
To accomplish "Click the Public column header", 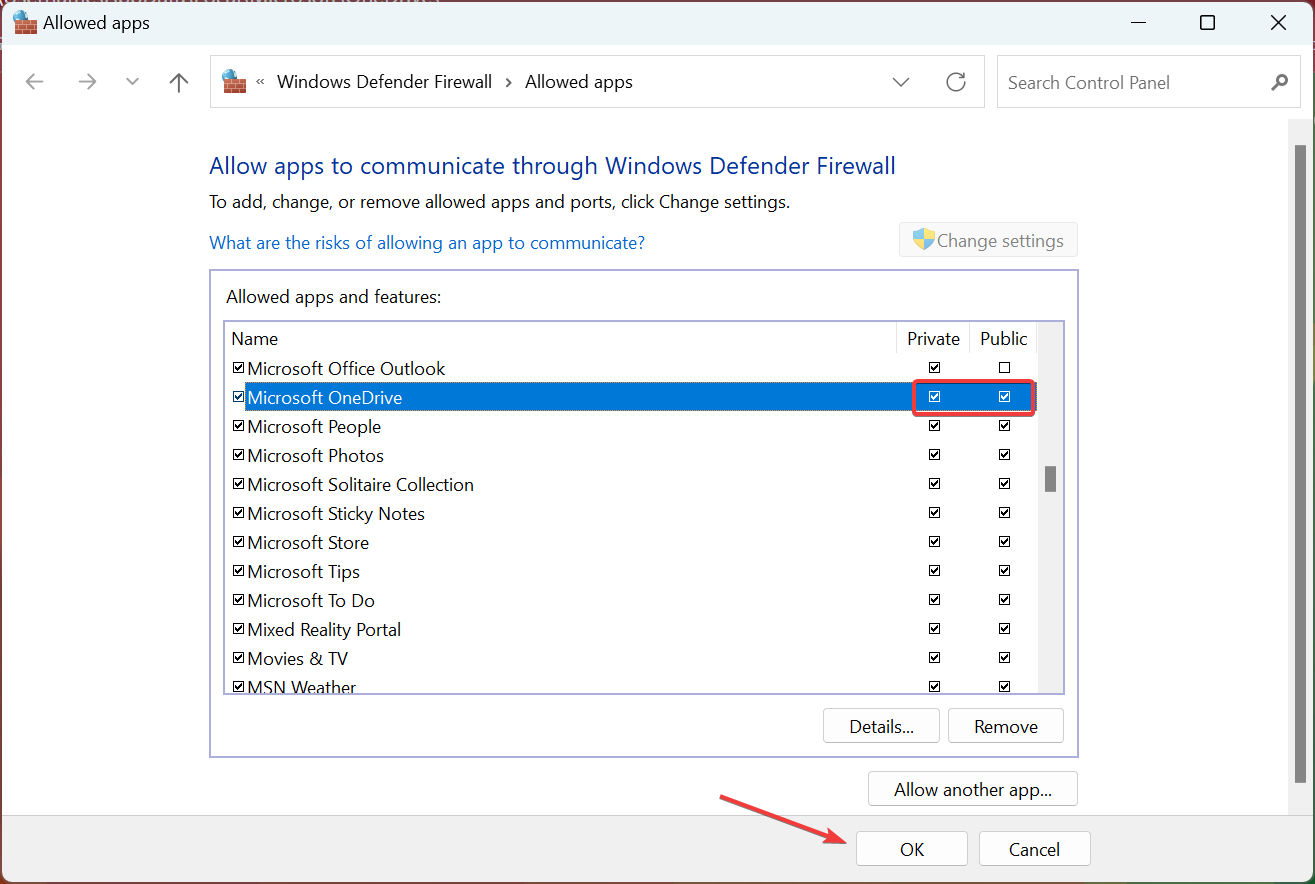I will point(1004,339).
